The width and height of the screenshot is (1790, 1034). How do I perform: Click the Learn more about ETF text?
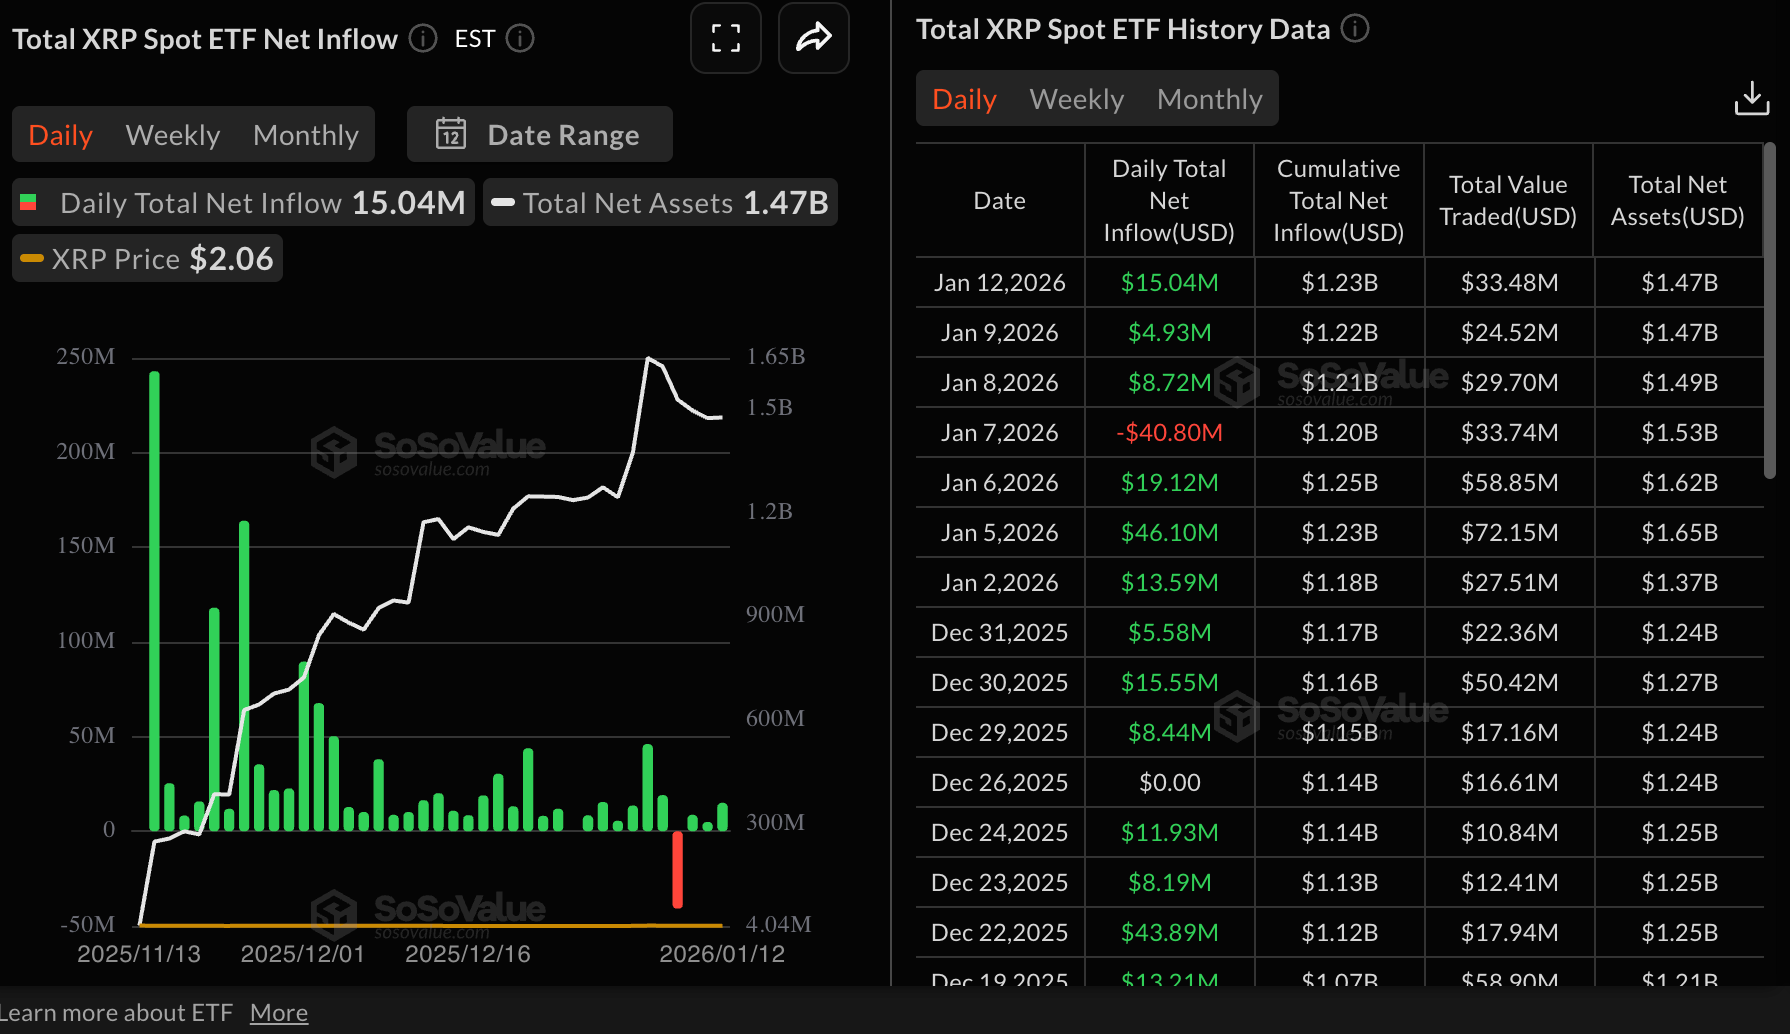[118, 1011]
